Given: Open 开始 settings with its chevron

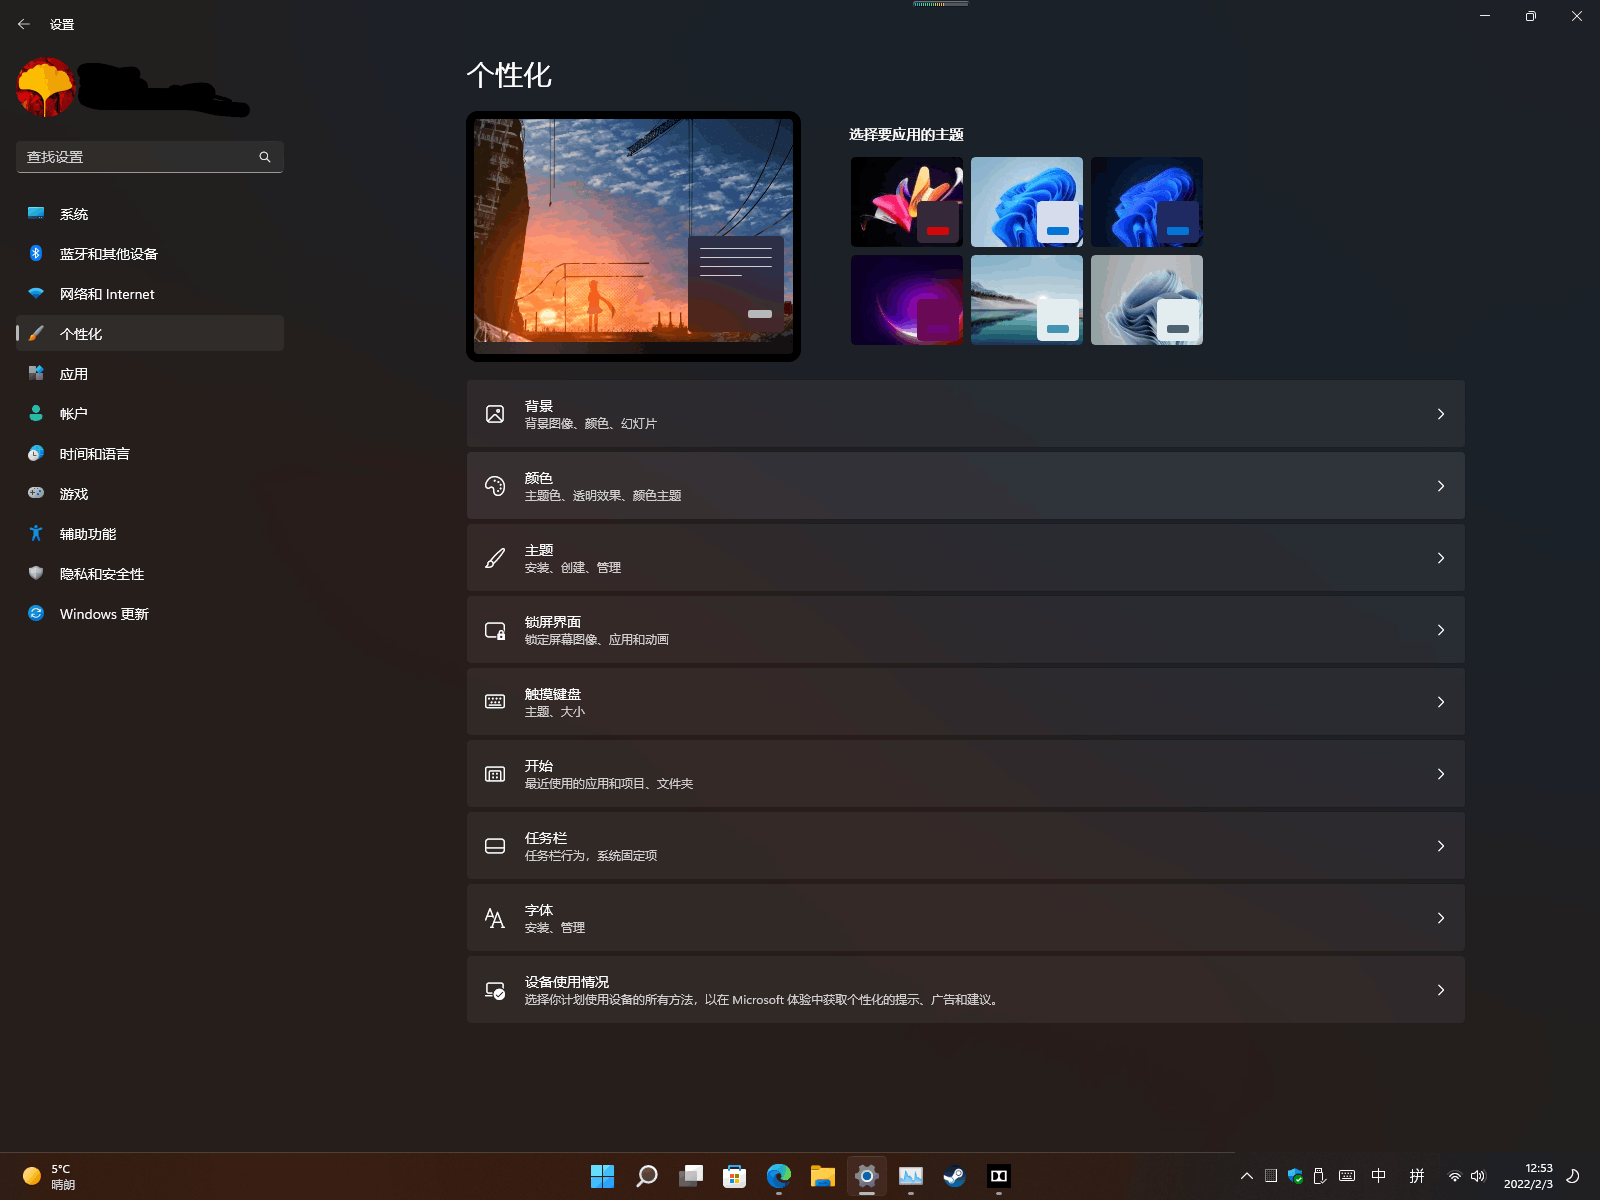Looking at the screenshot, I should [x=1441, y=774].
